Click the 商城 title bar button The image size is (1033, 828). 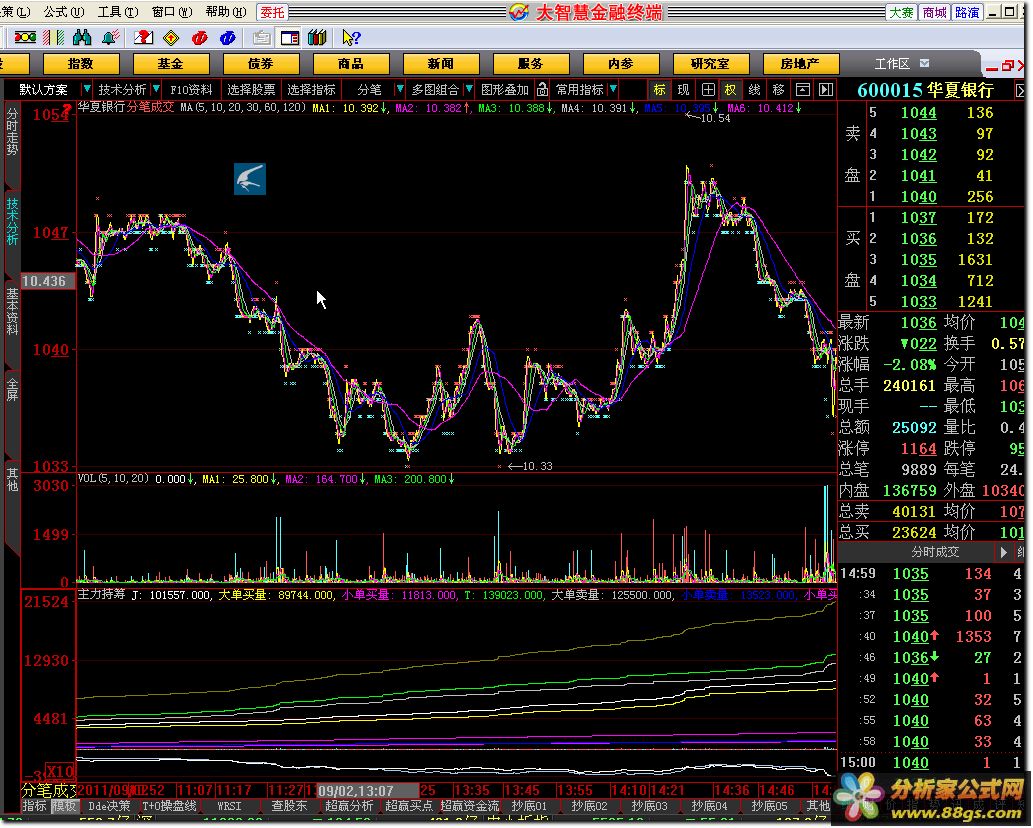[x=934, y=13]
